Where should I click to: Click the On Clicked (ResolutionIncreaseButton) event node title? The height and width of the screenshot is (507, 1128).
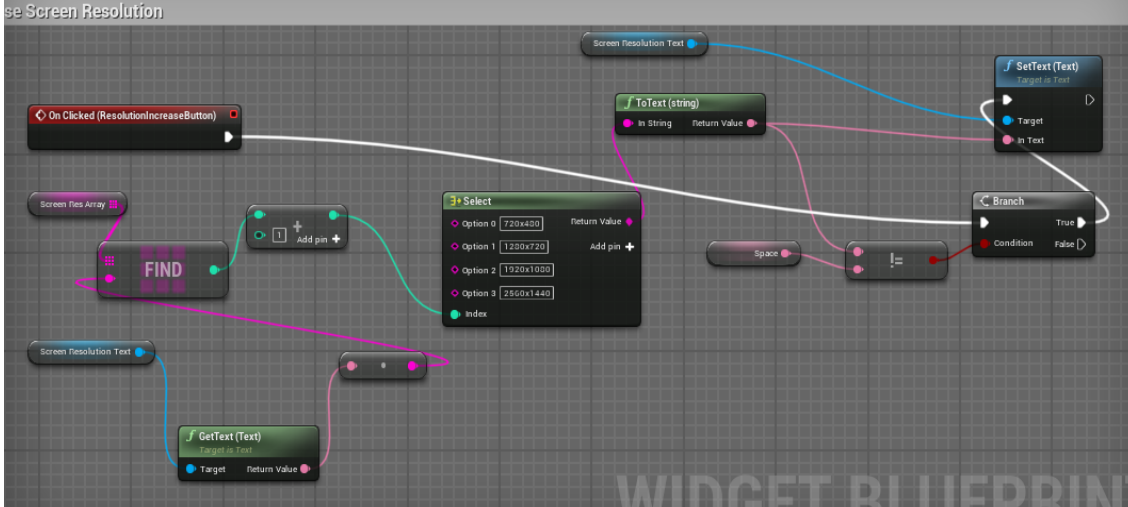pos(132,115)
